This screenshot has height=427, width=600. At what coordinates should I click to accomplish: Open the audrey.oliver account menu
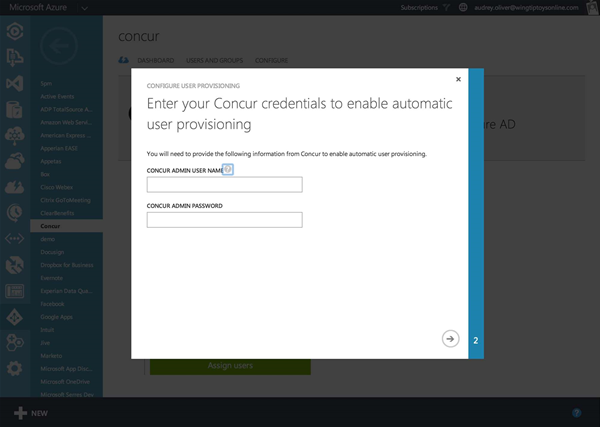pos(526,8)
